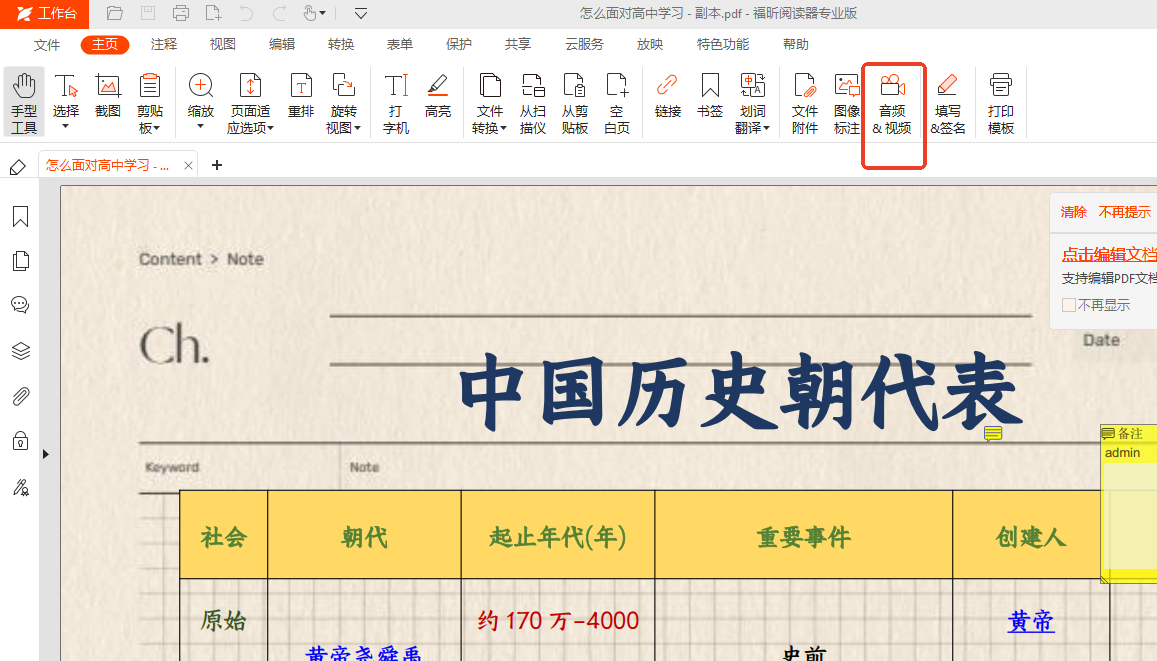The height and width of the screenshot is (661, 1157).
Task: Click the 黄帝 hyperlink in the table
Action: coord(1030,621)
